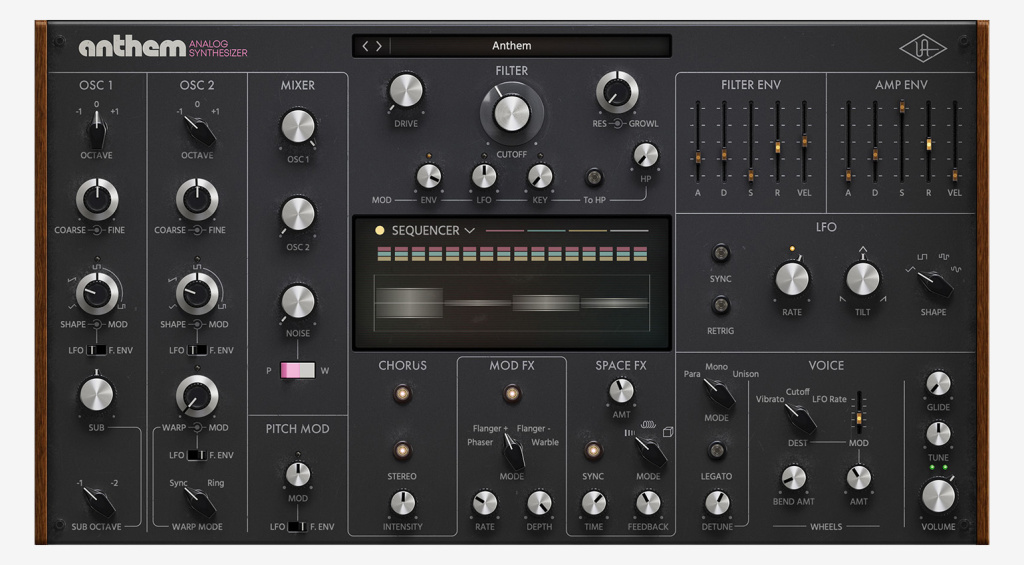Screen dimensions: 1024x565
Task: Toggle the pink/white noise P-W switch
Action: (297, 370)
